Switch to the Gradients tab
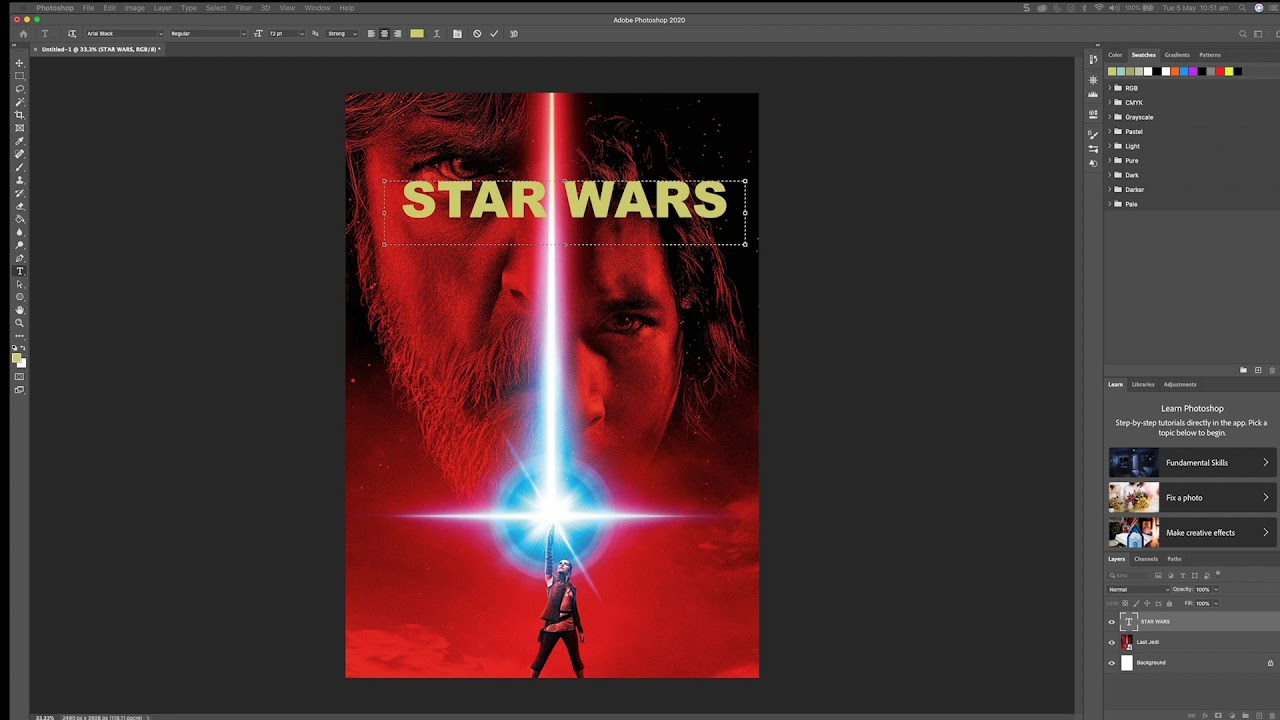 [1177, 55]
